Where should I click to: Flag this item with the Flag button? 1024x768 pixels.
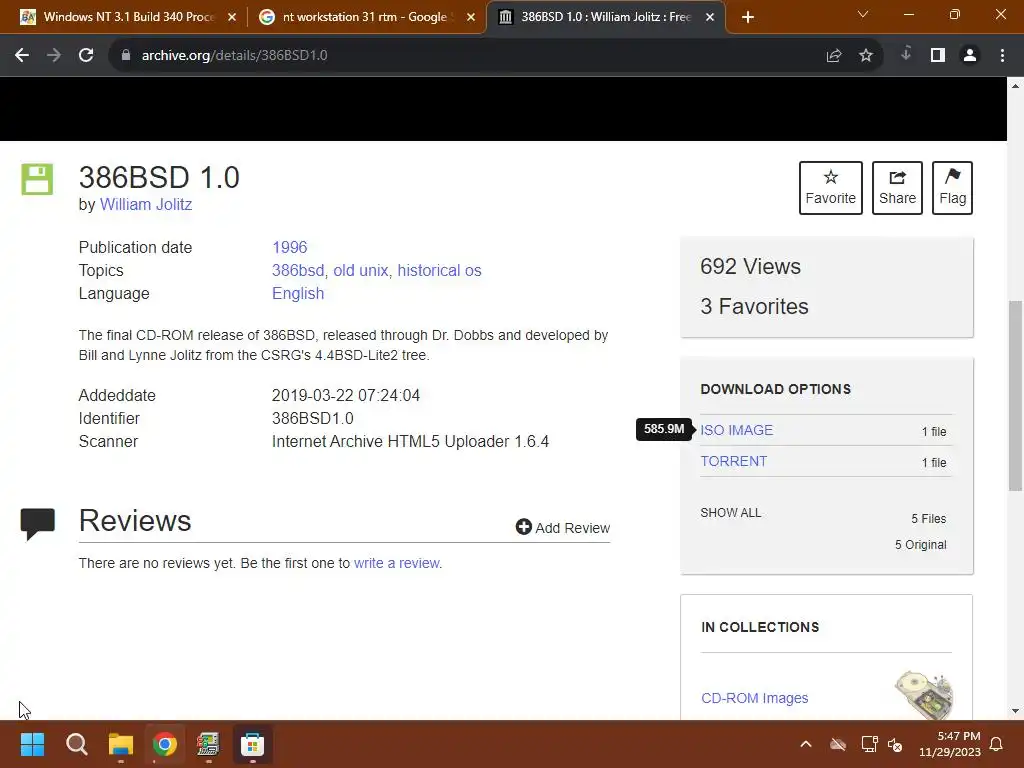point(952,188)
